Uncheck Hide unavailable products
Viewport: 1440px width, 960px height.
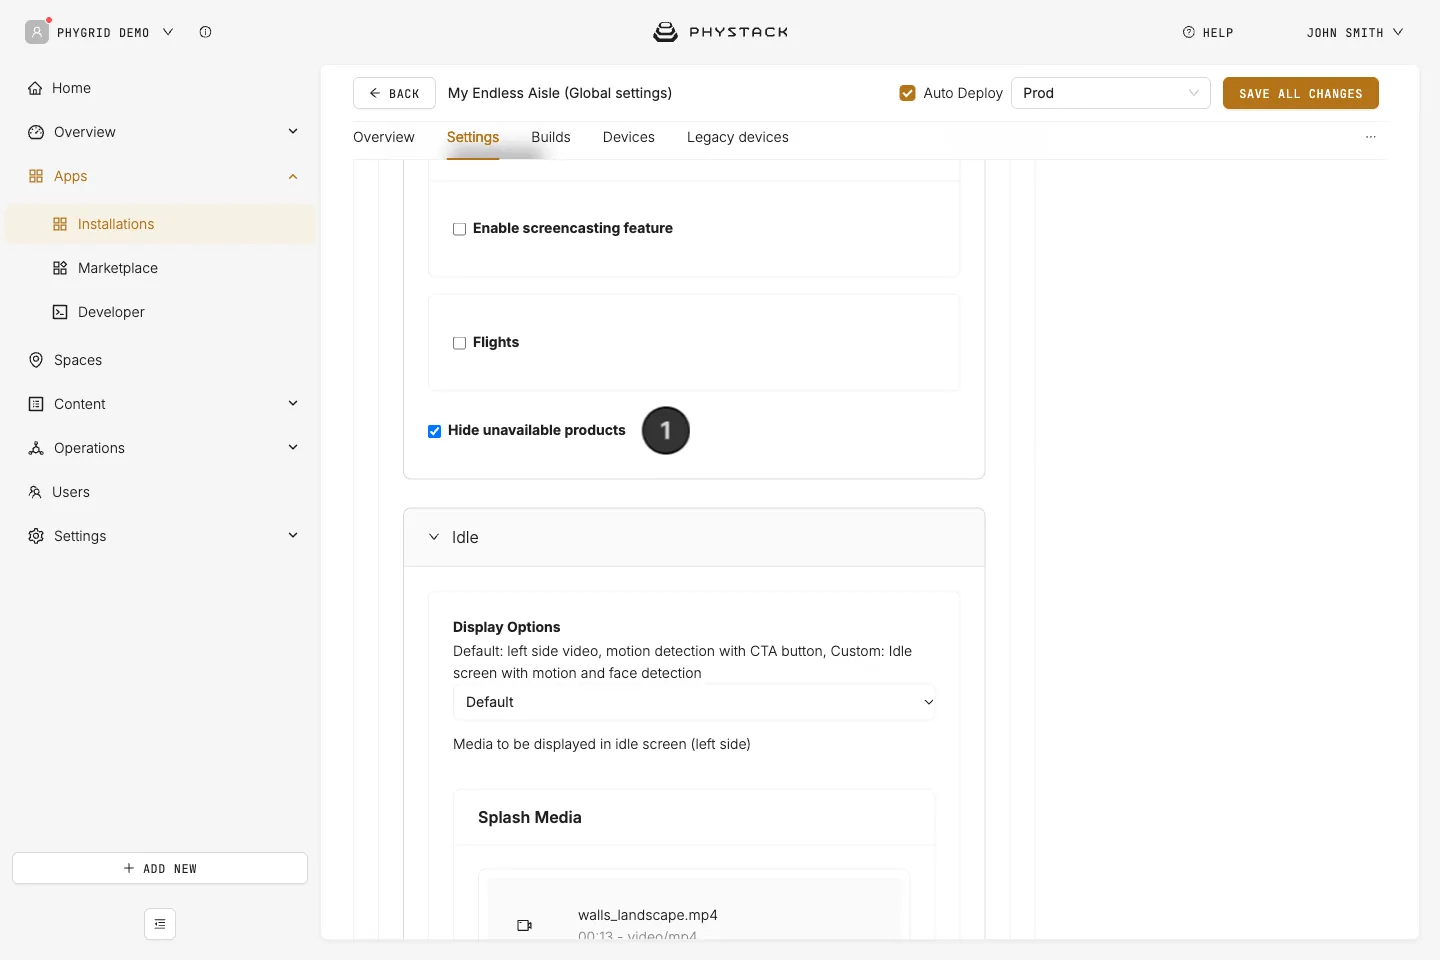click(435, 431)
